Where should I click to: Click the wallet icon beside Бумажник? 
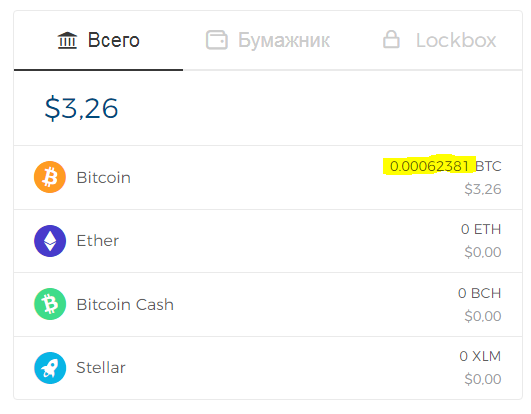[217, 40]
